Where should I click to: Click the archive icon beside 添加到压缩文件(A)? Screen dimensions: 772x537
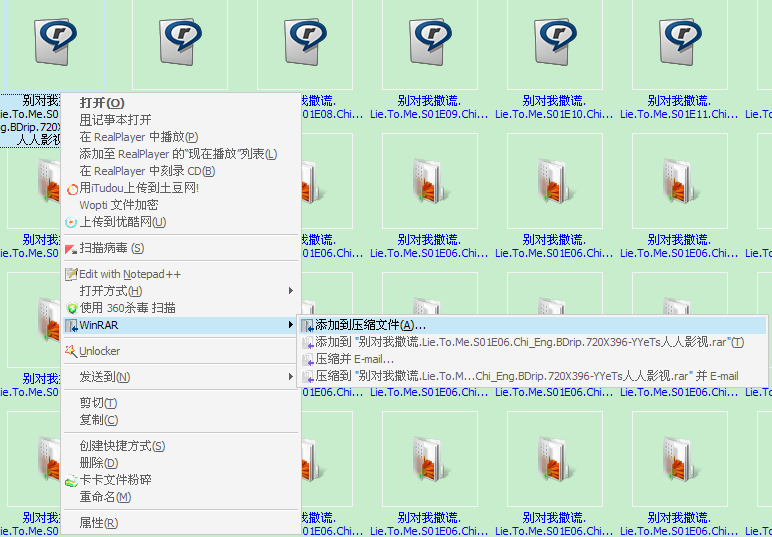308,325
